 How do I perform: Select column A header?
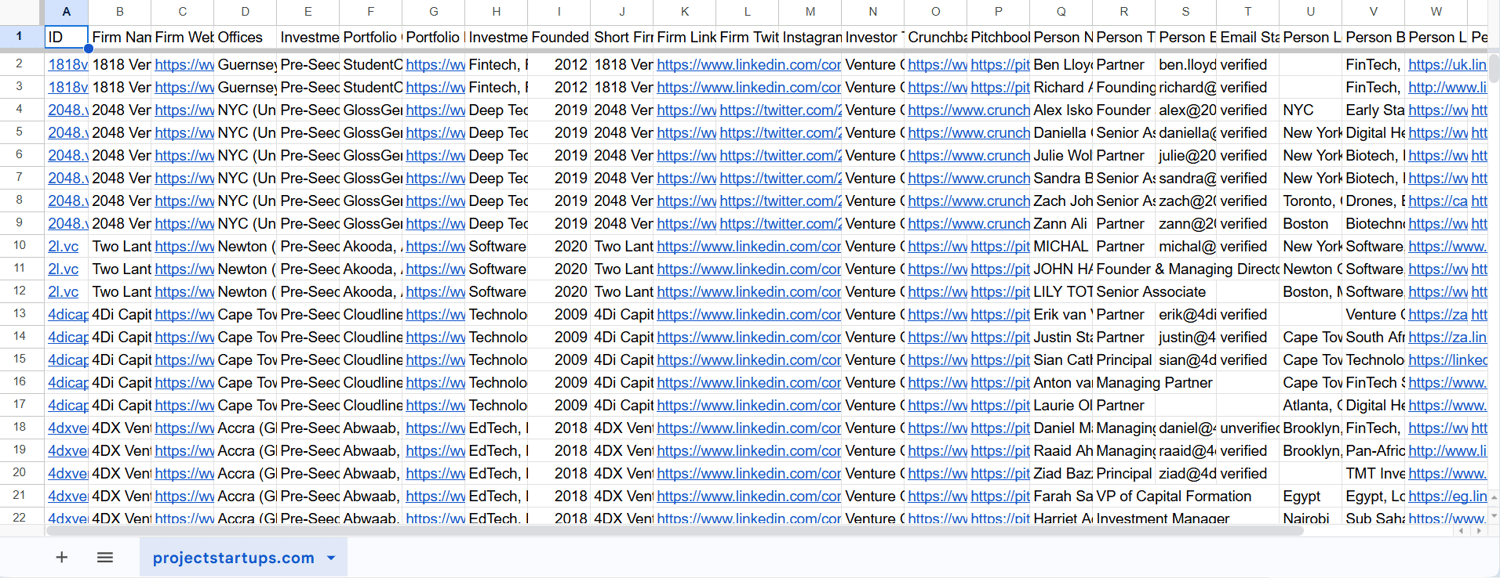click(x=66, y=11)
